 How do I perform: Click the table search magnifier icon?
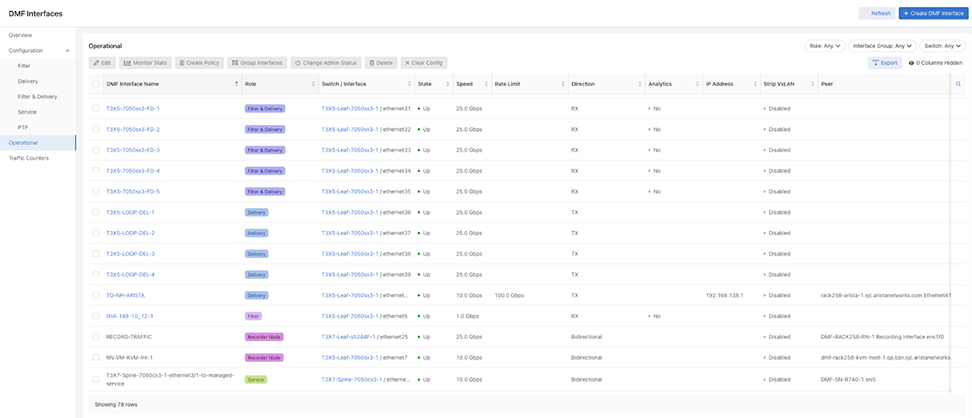pos(957,84)
